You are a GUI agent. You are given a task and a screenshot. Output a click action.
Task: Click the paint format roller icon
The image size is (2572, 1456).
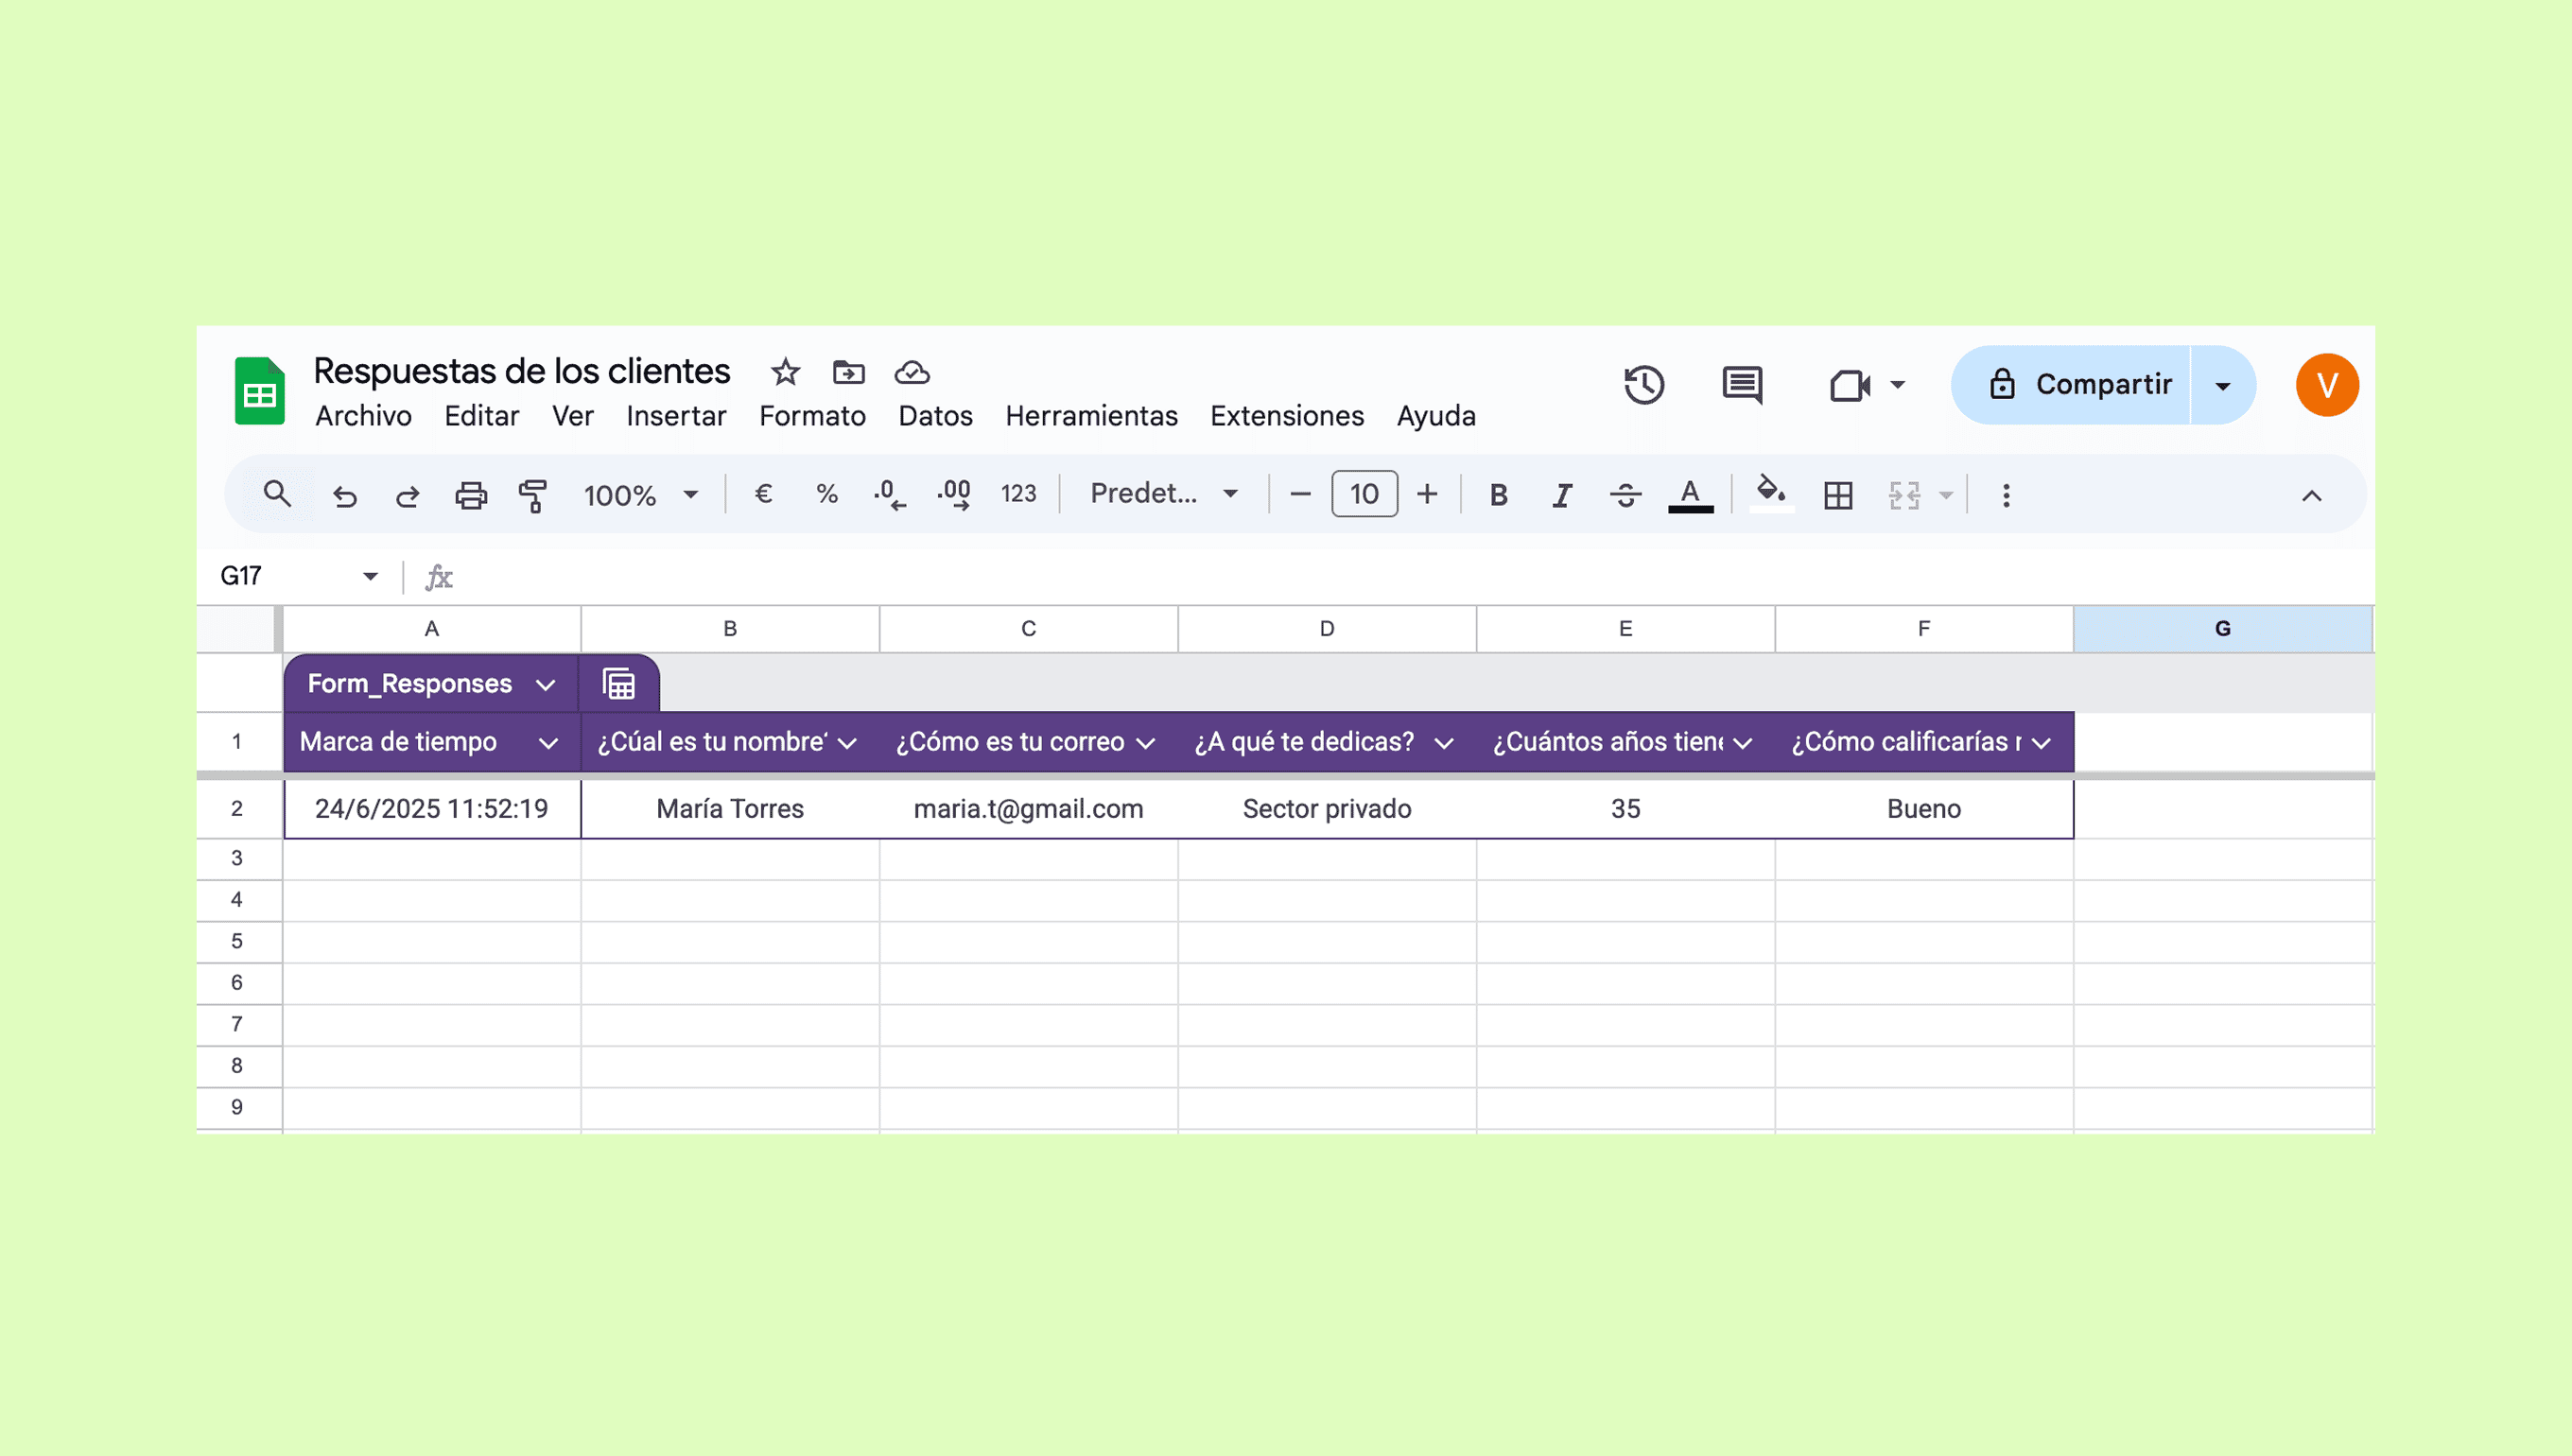pyautogui.click(x=533, y=495)
